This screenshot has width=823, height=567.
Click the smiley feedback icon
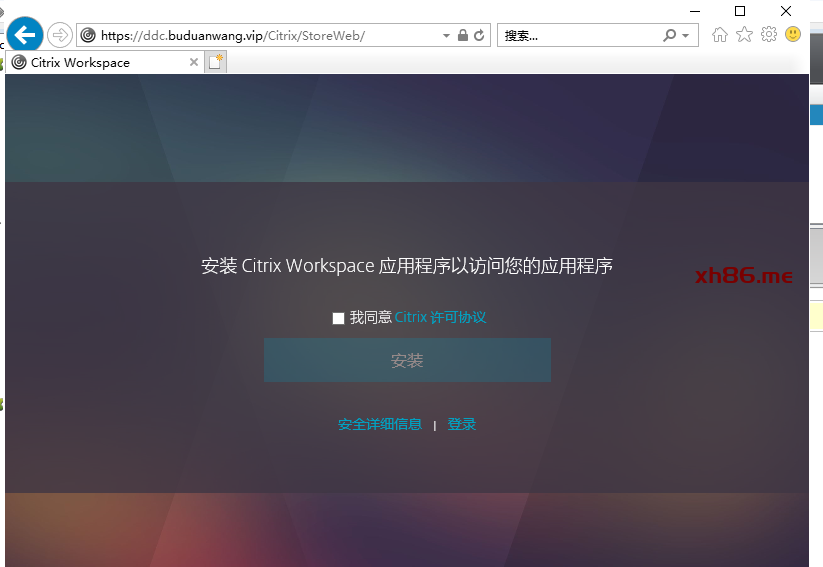click(x=793, y=34)
